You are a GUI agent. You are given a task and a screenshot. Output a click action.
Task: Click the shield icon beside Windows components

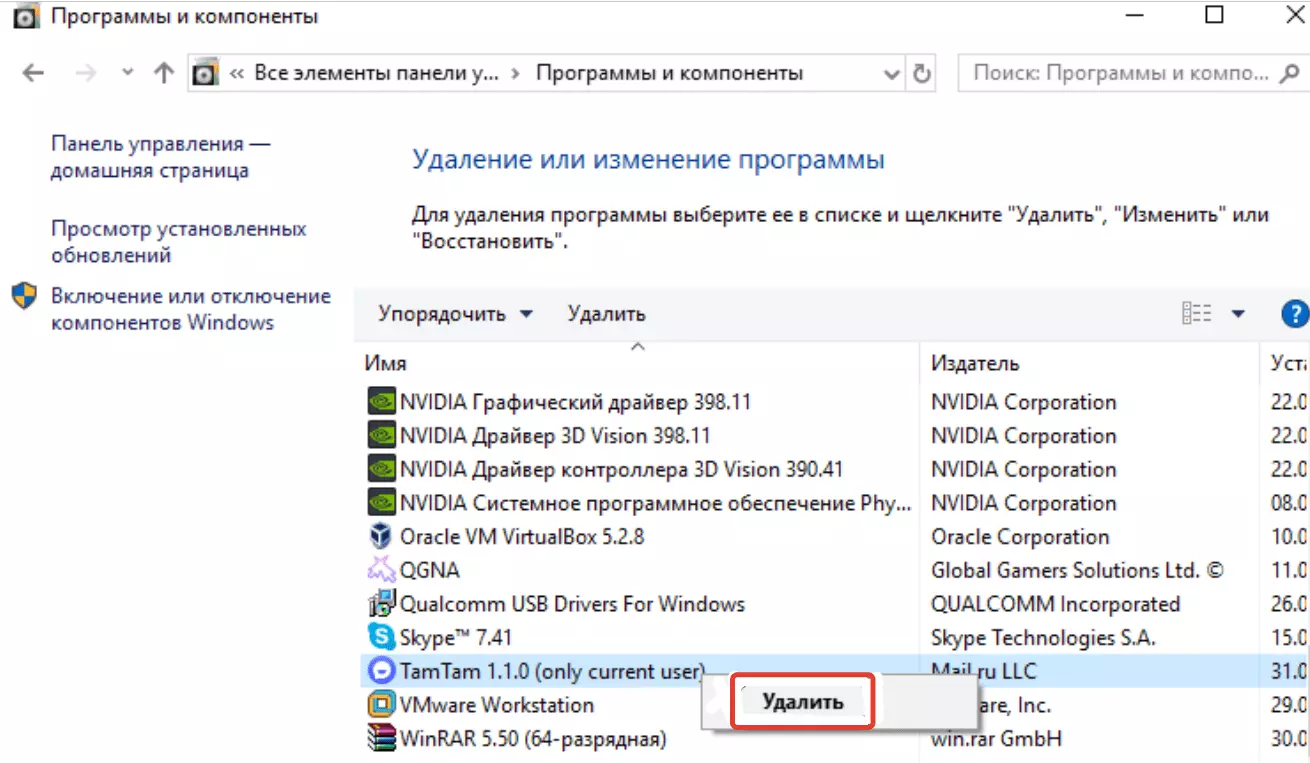(25, 296)
